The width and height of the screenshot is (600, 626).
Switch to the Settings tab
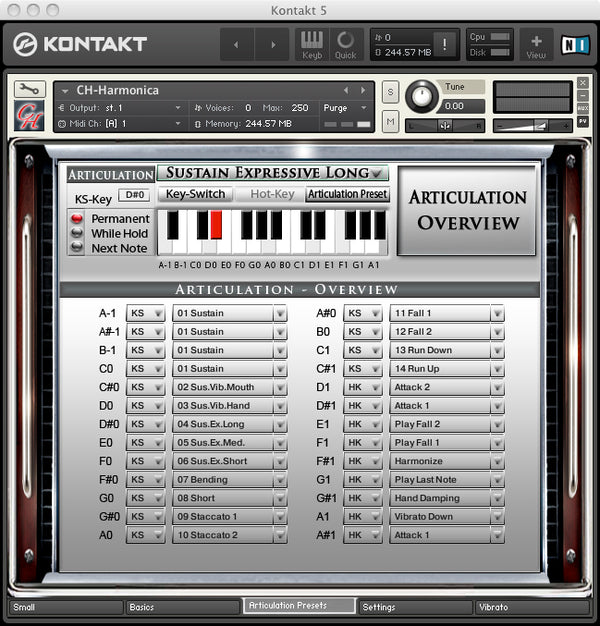[x=415, y=607]
